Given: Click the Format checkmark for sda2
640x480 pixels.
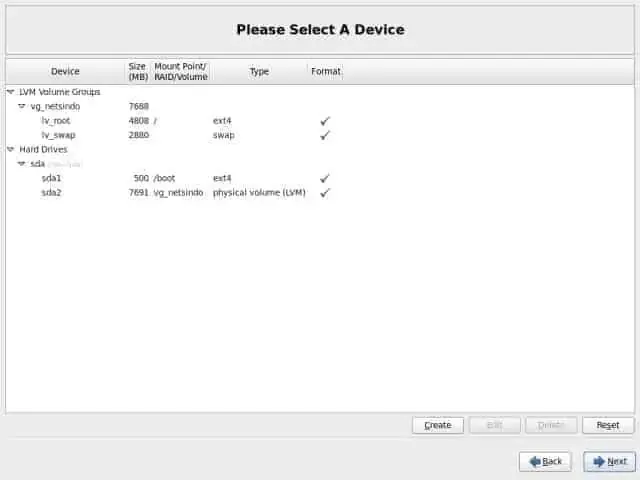Looking at the screenshot, I should pyautogui.click(x=324, y=192).
